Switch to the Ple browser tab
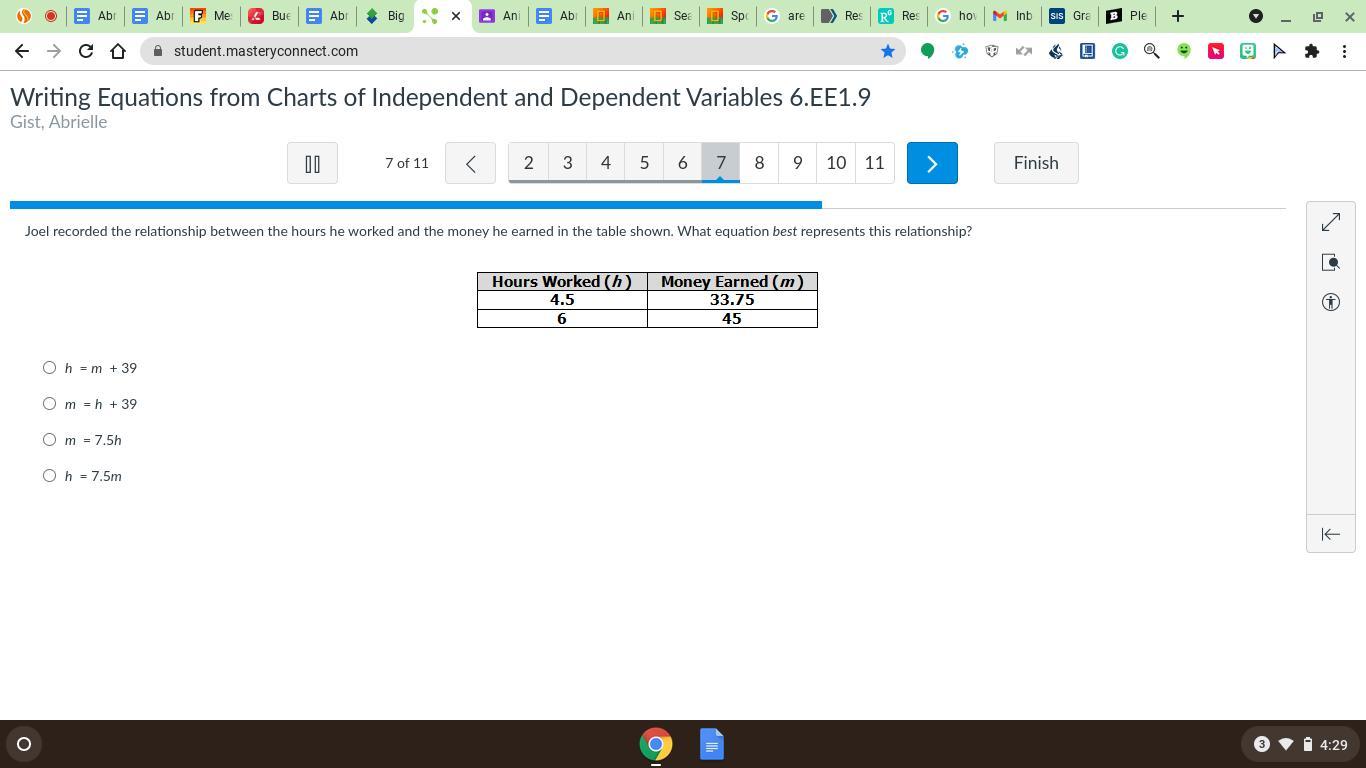 (x=1128, y=16)
